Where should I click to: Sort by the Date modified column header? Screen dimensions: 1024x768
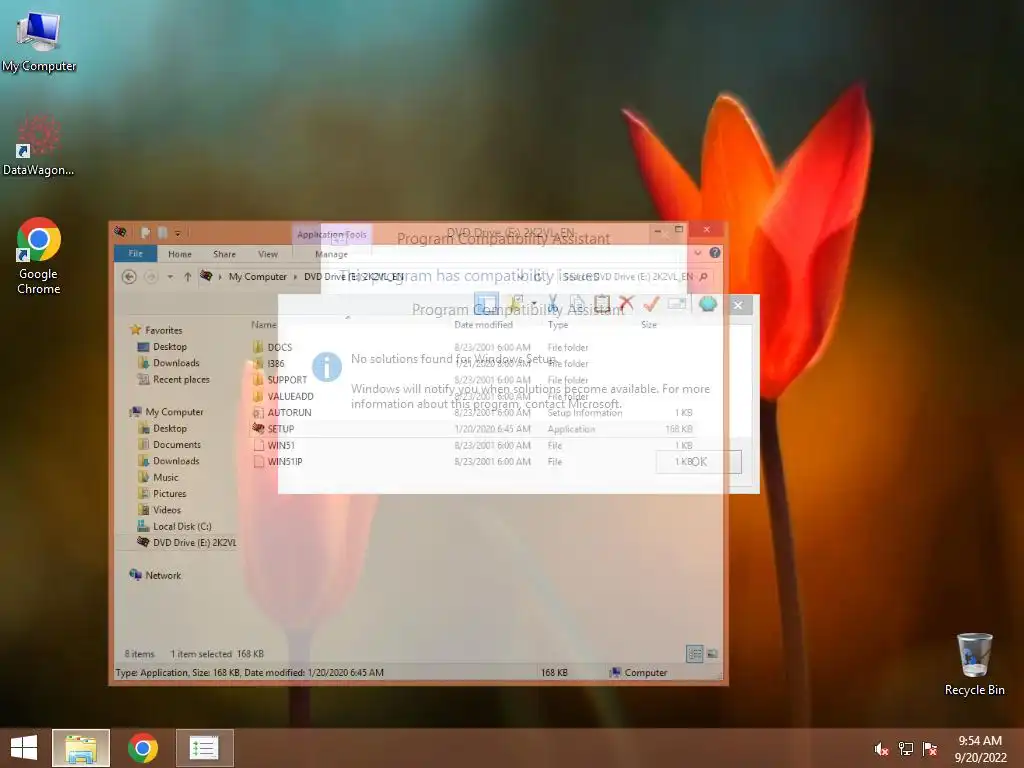click(483, 325)
